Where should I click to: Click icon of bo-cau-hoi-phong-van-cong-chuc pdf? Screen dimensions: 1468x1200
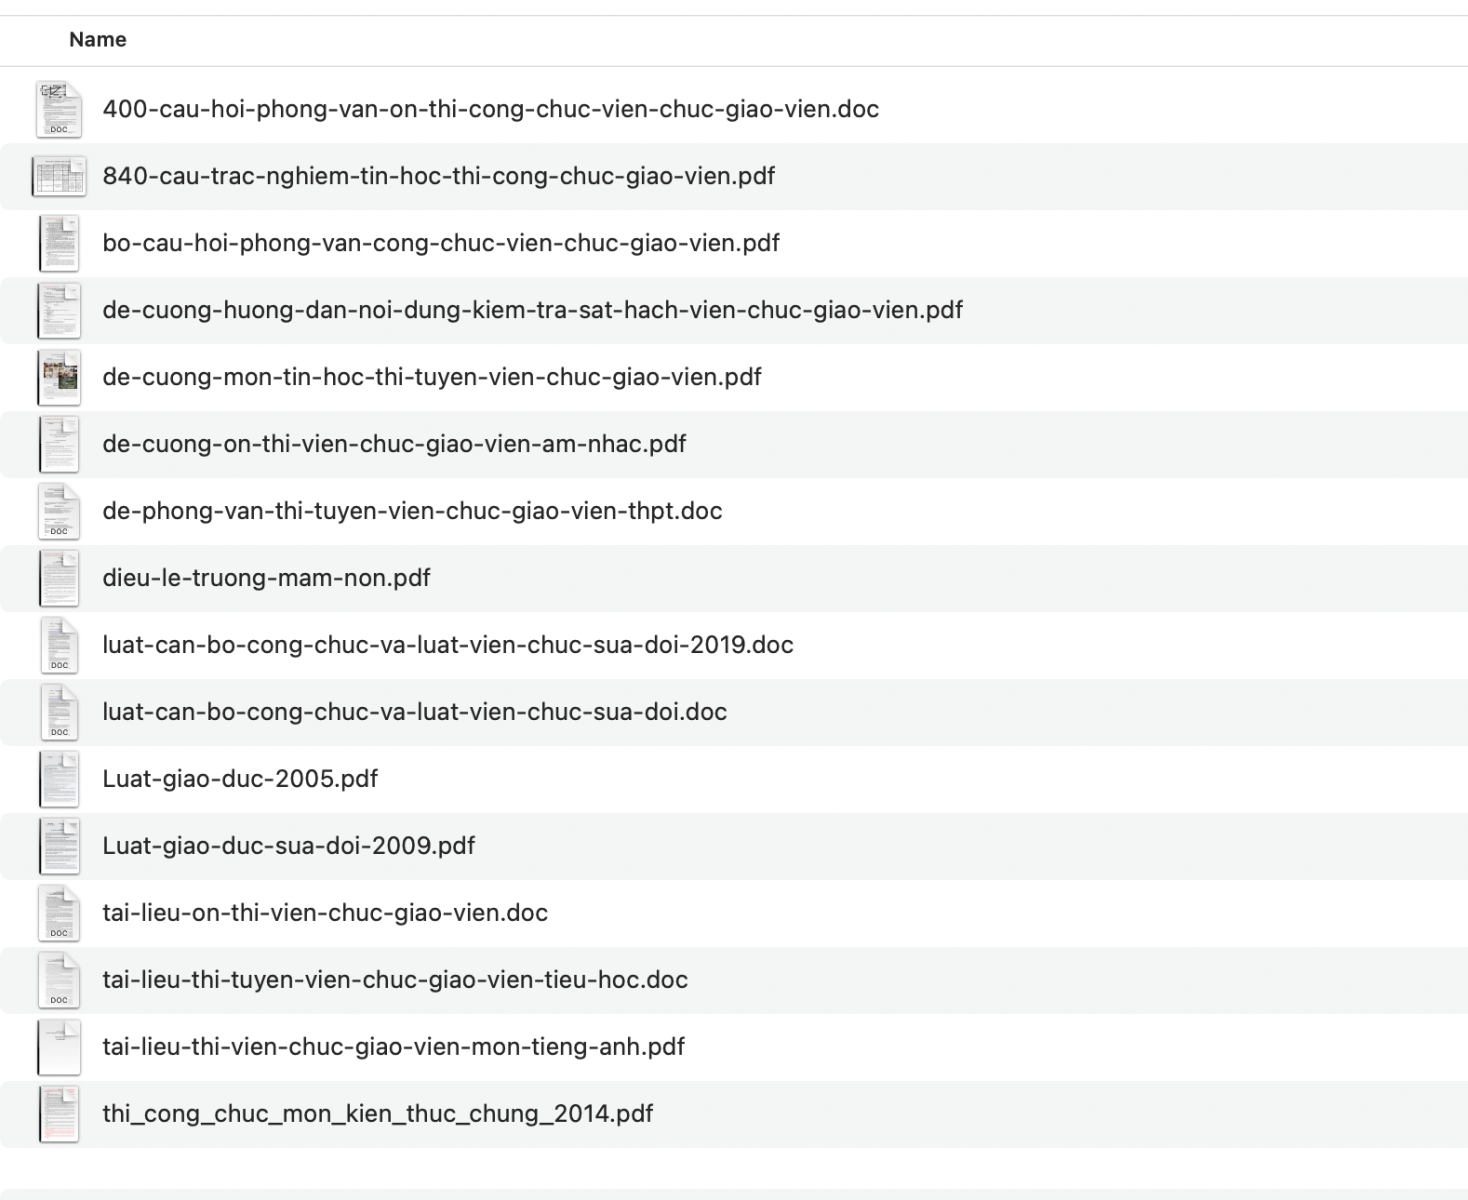59,243
